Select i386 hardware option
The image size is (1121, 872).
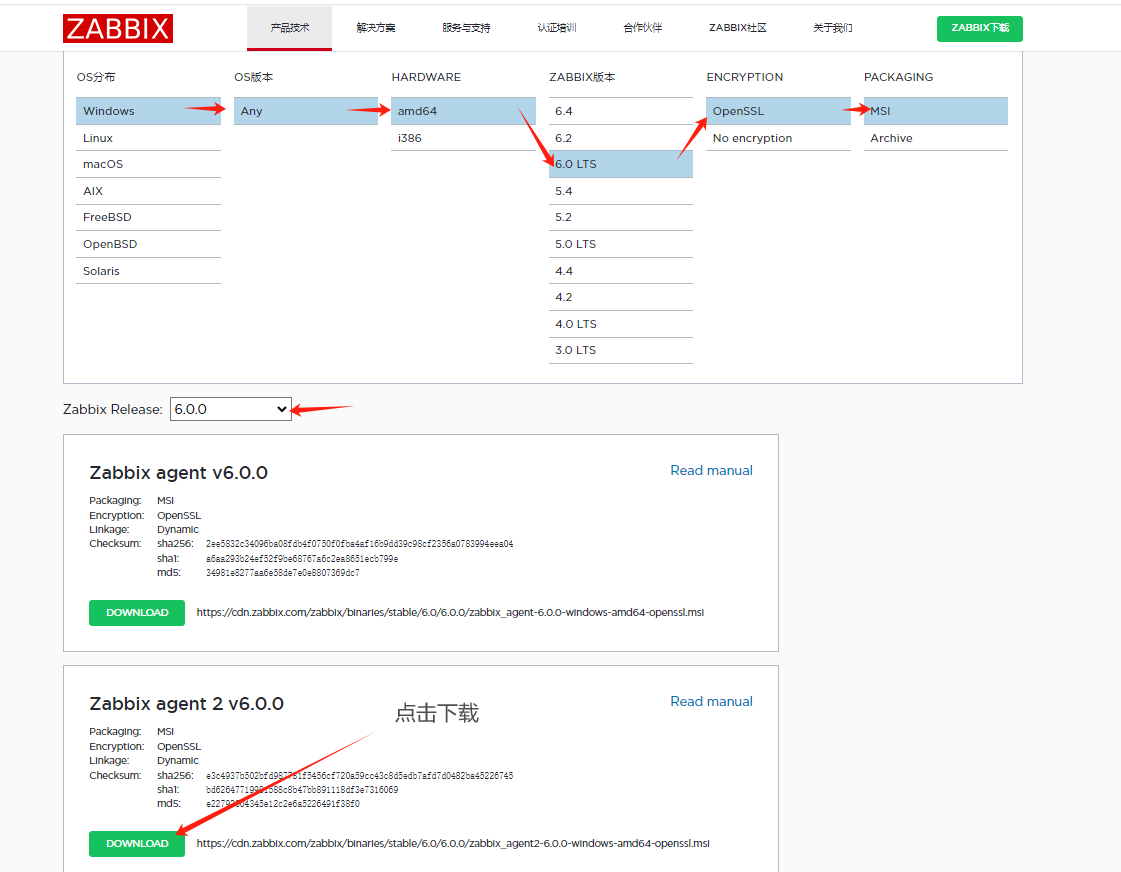coord(463,138)
